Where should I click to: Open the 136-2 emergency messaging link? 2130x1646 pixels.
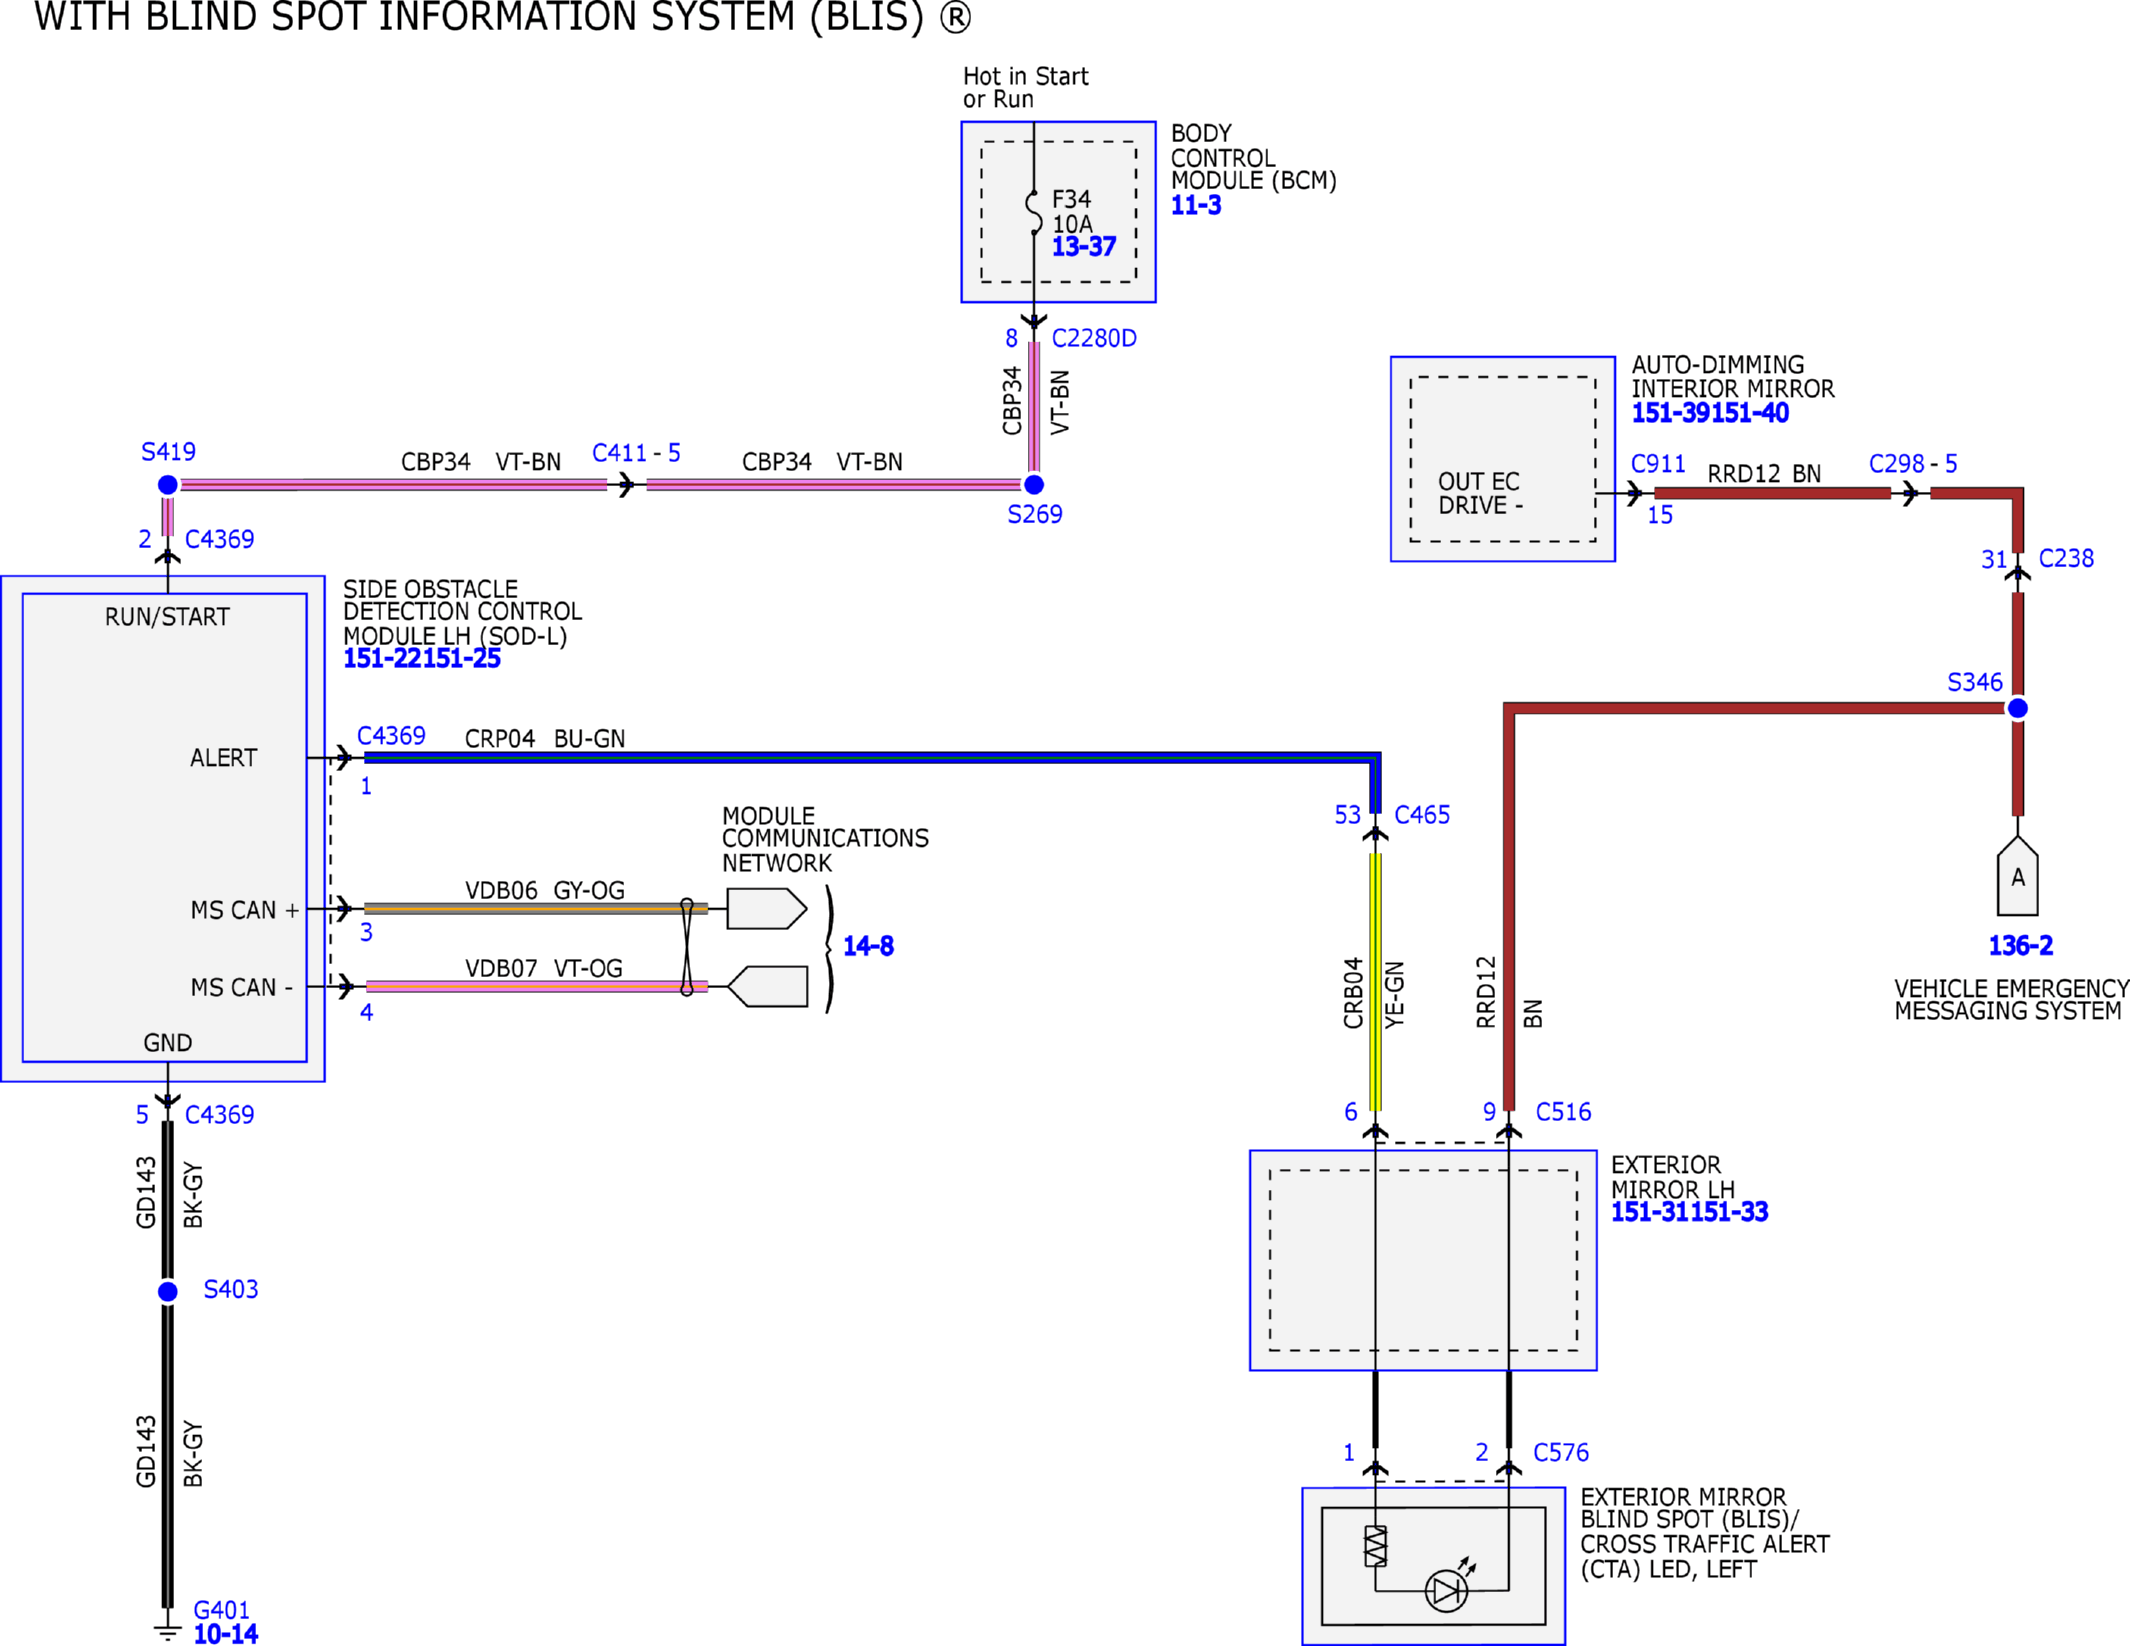2020,945
